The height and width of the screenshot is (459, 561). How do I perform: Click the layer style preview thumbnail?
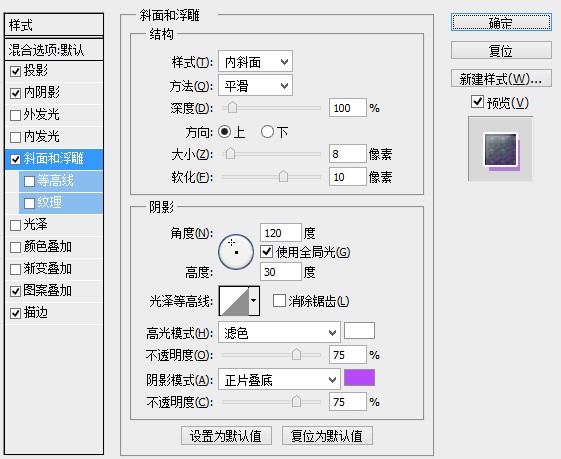click(501, 150)
